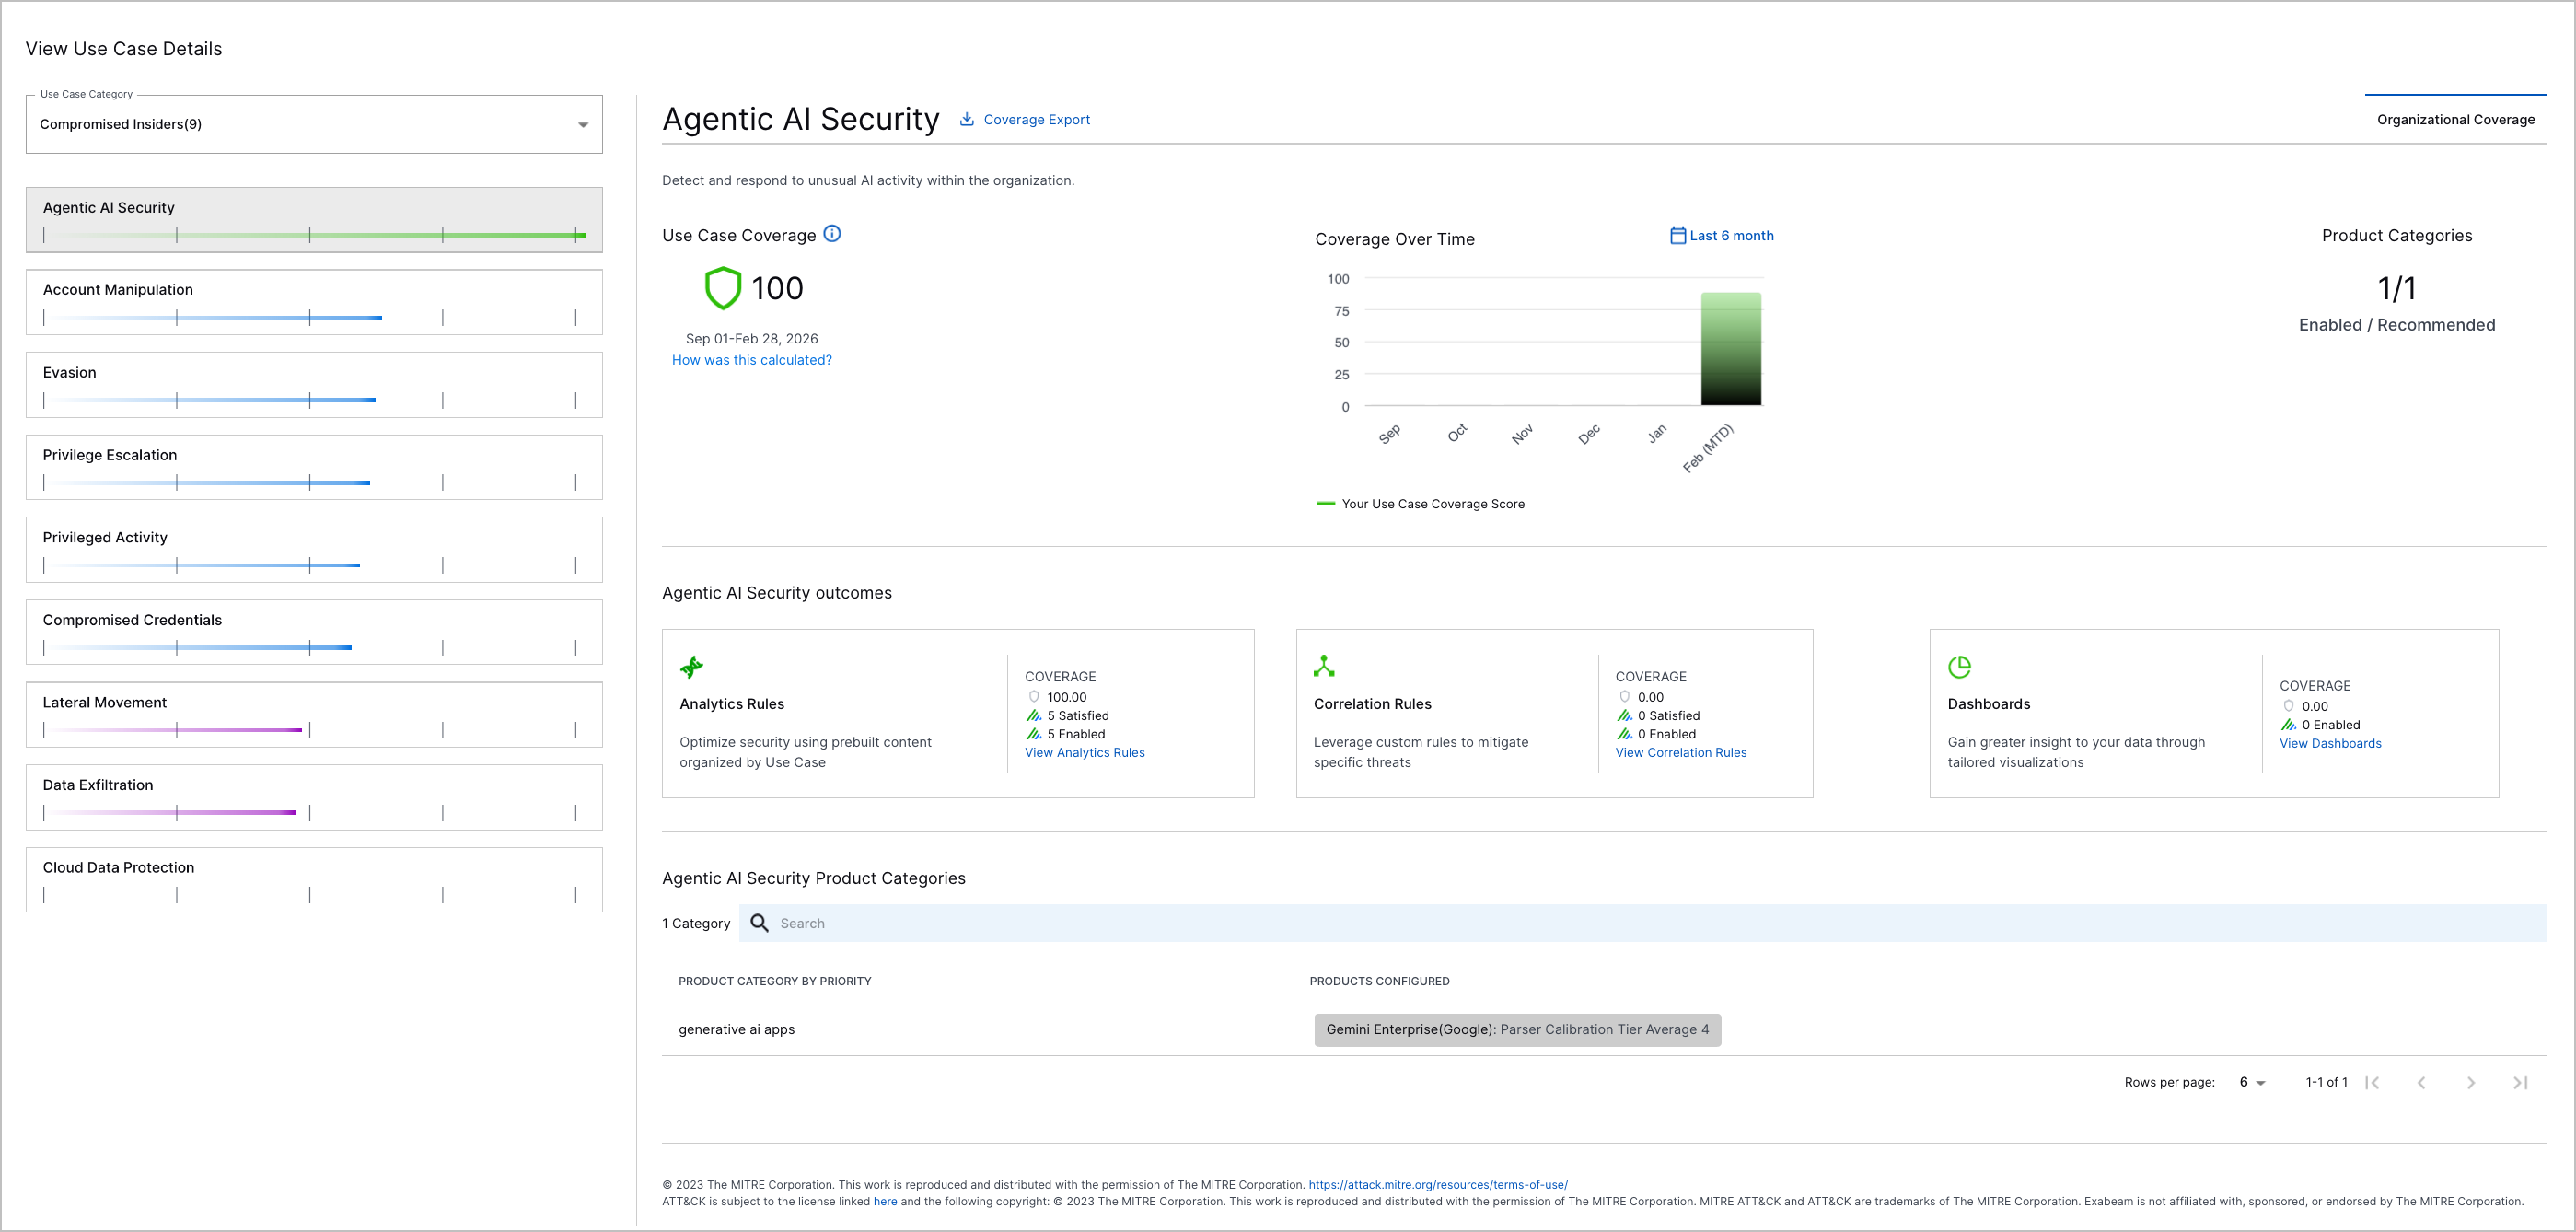This screenshot has width=2576, height=1232.
Task: Select the Data Exfiltration use case
Action: [314, 797]
